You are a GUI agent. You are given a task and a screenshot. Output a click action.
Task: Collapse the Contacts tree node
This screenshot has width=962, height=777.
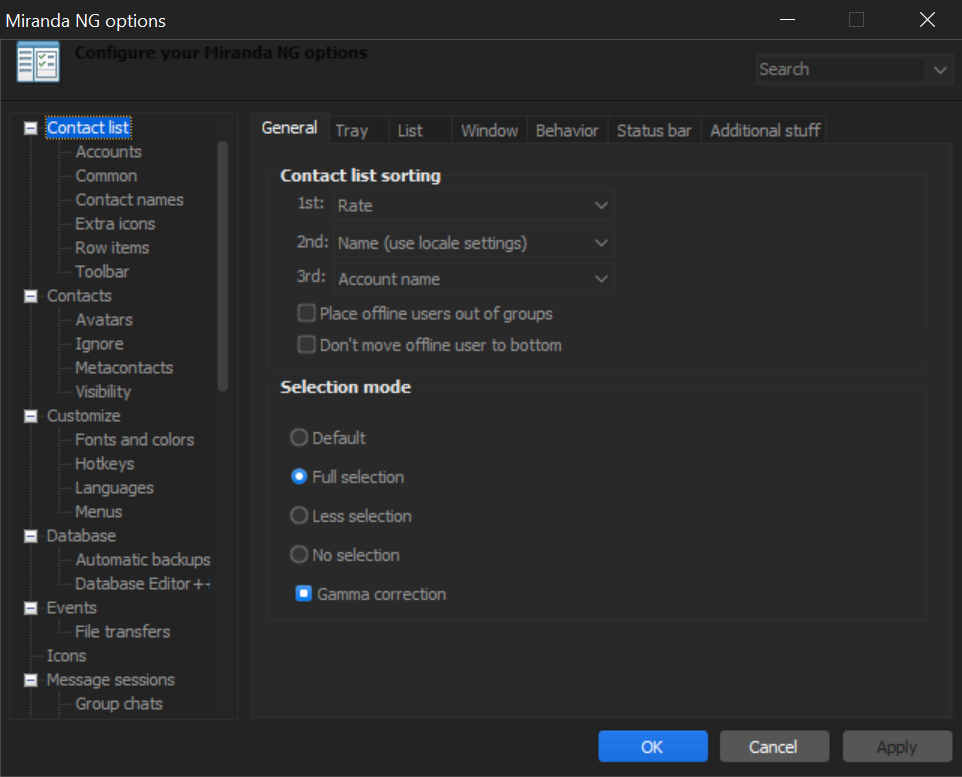(30, 296)
